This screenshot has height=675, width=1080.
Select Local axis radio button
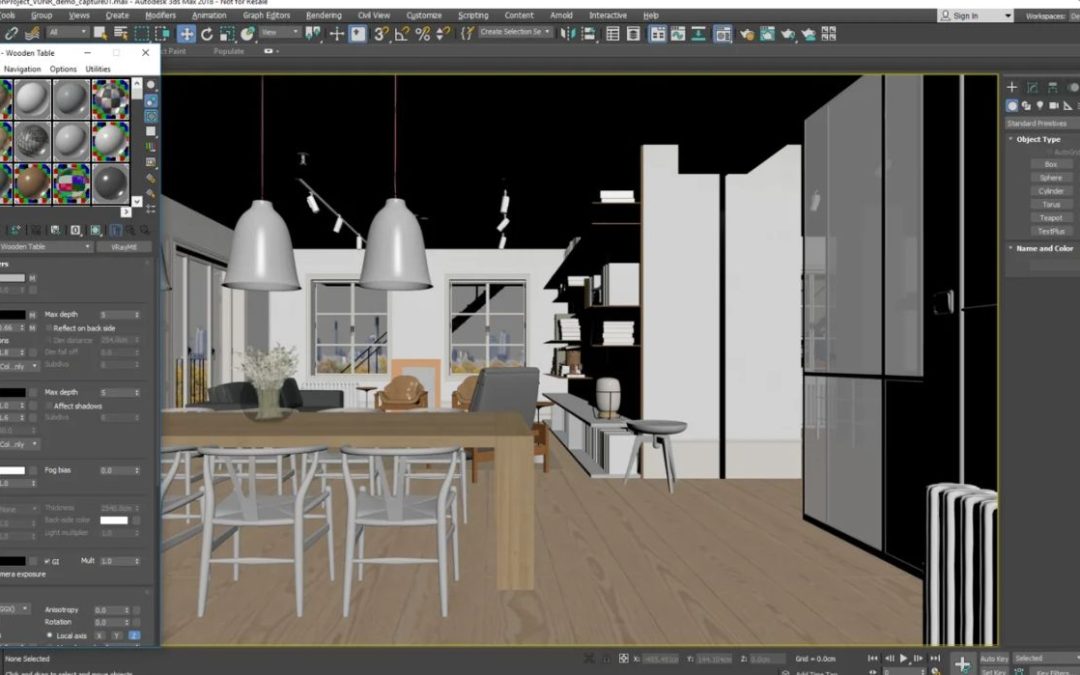pyautogui.click(x=49, y=635)
